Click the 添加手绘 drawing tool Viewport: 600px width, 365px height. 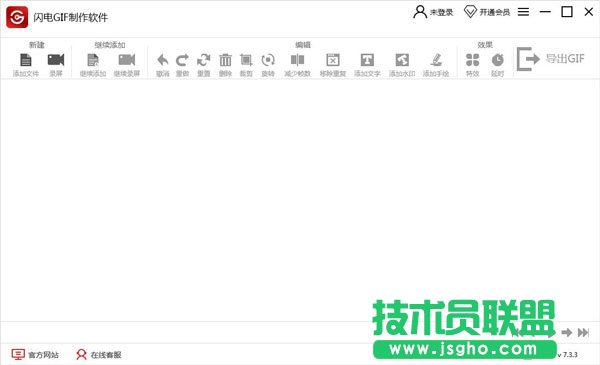436,60
